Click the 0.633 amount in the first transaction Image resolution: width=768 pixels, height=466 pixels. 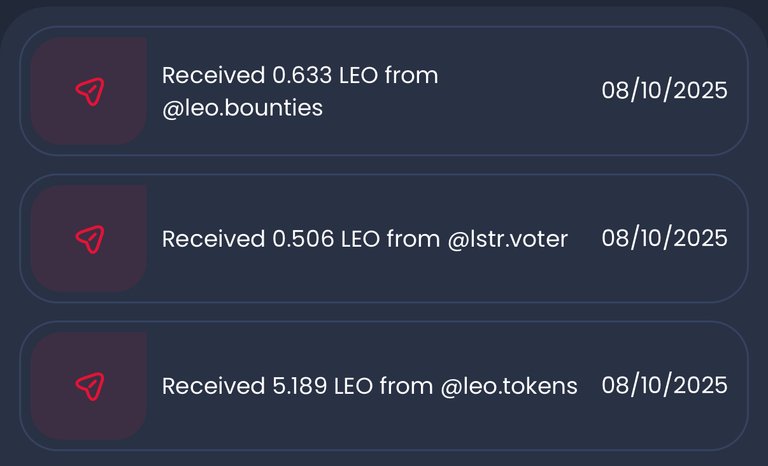click(302, 76)
